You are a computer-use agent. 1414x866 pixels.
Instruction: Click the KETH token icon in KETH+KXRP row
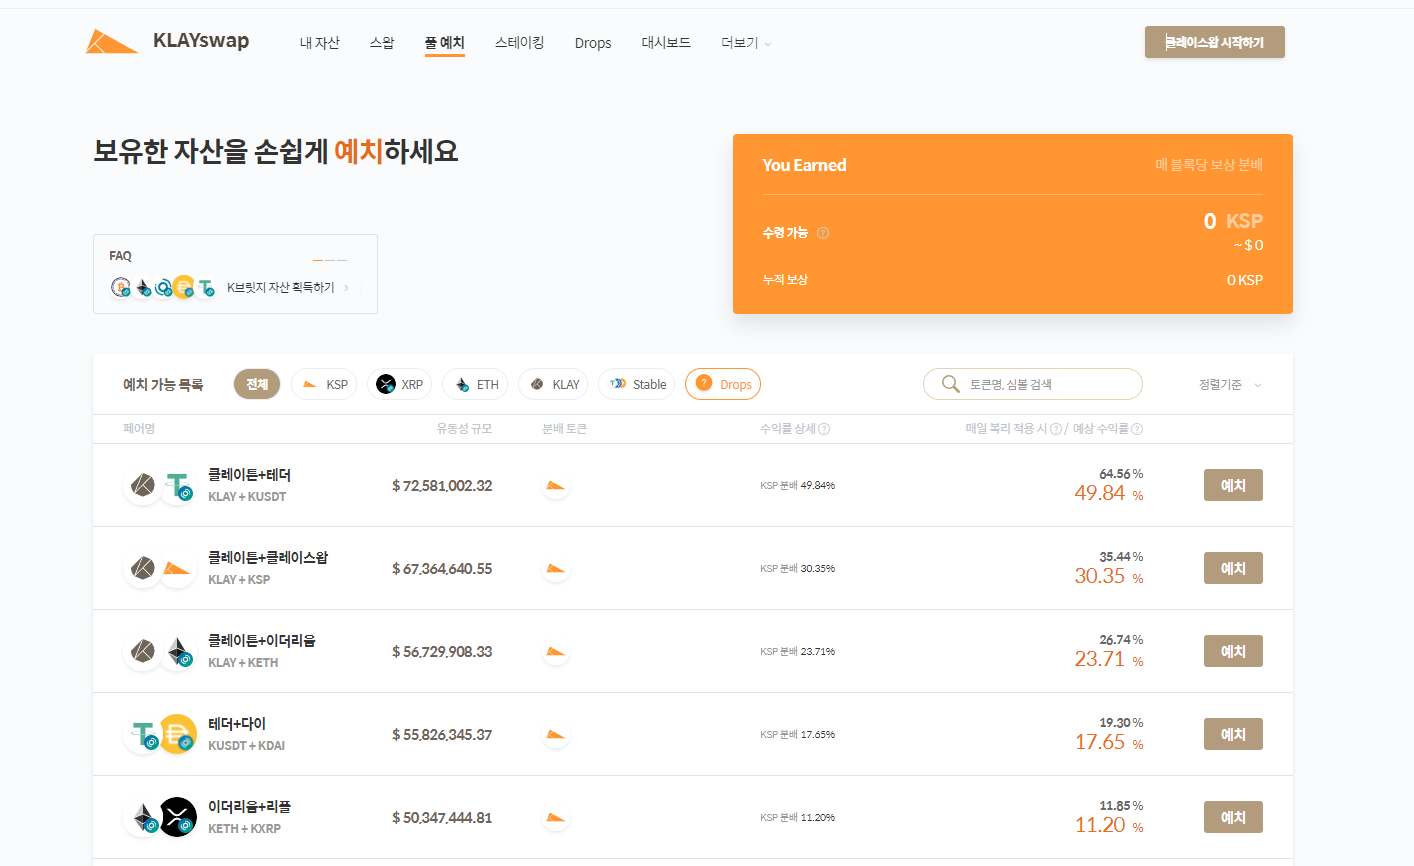coord(143,818)
